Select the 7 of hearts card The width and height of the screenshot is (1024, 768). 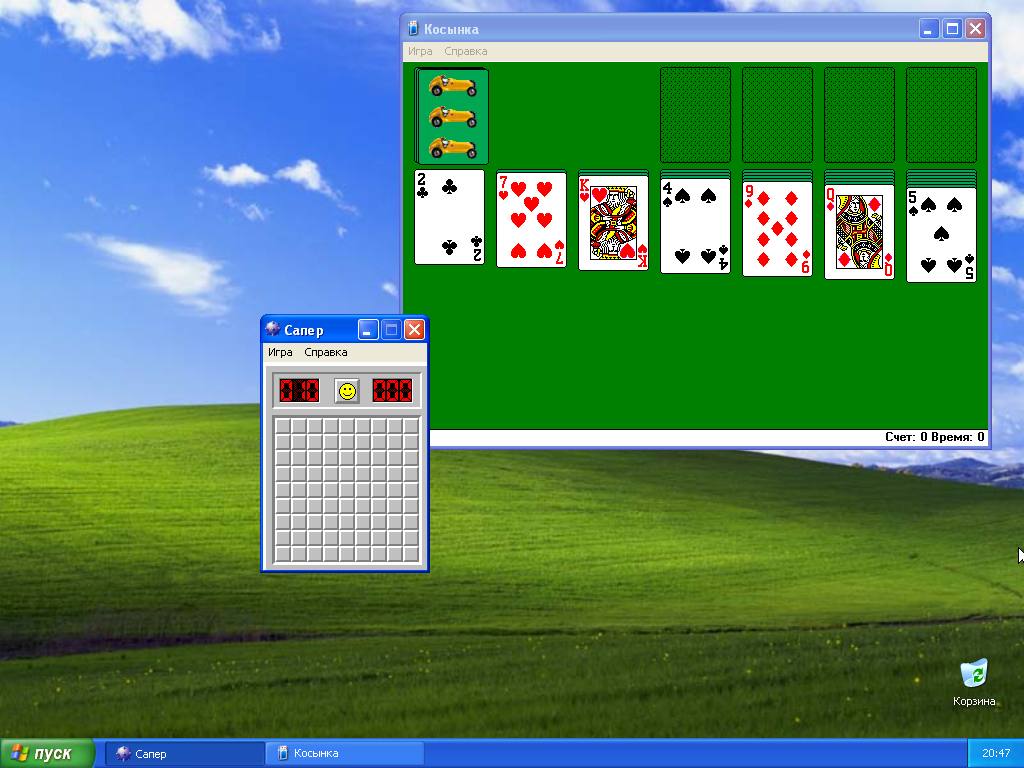(531, 220)
